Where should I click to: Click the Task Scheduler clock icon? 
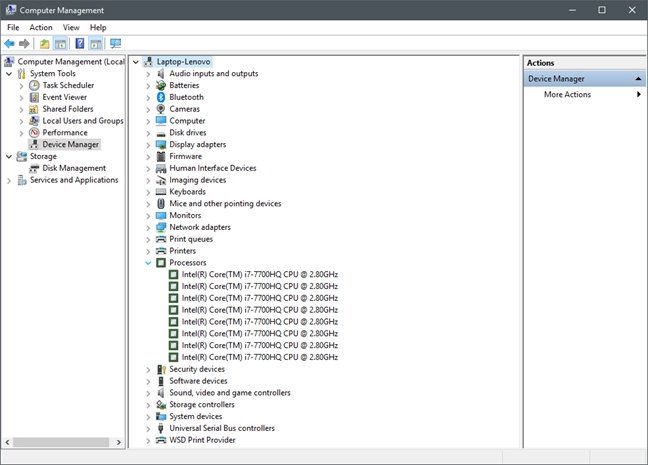34,86
